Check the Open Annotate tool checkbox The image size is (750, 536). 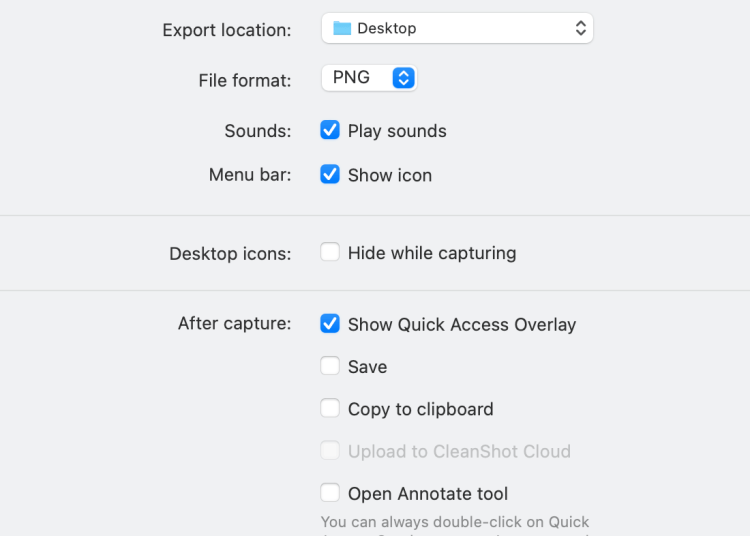[x=330, y=493]
